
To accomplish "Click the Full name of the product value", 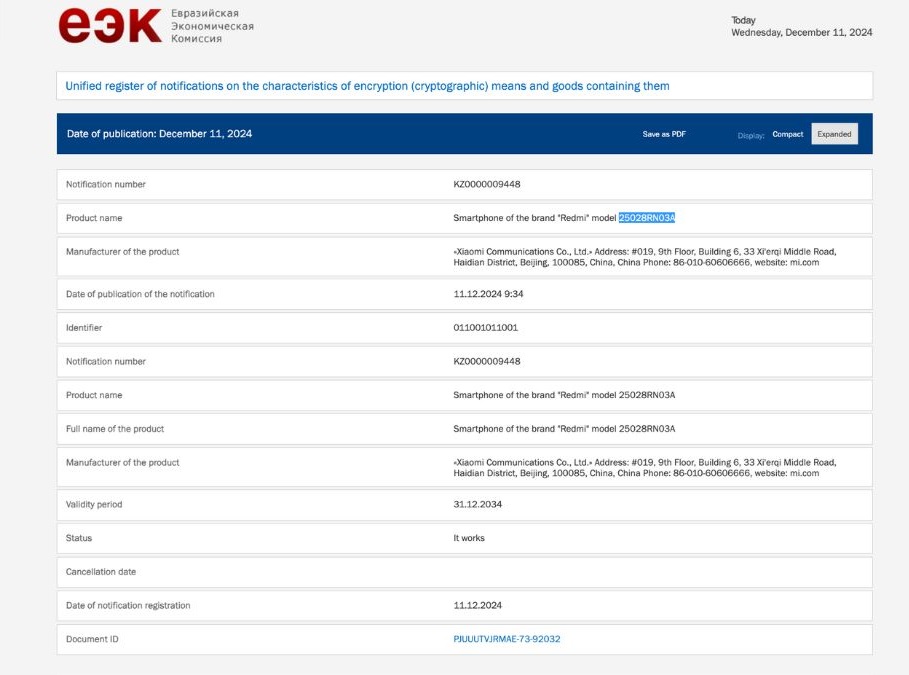I will pyautogui.click(x=564, y=429).
